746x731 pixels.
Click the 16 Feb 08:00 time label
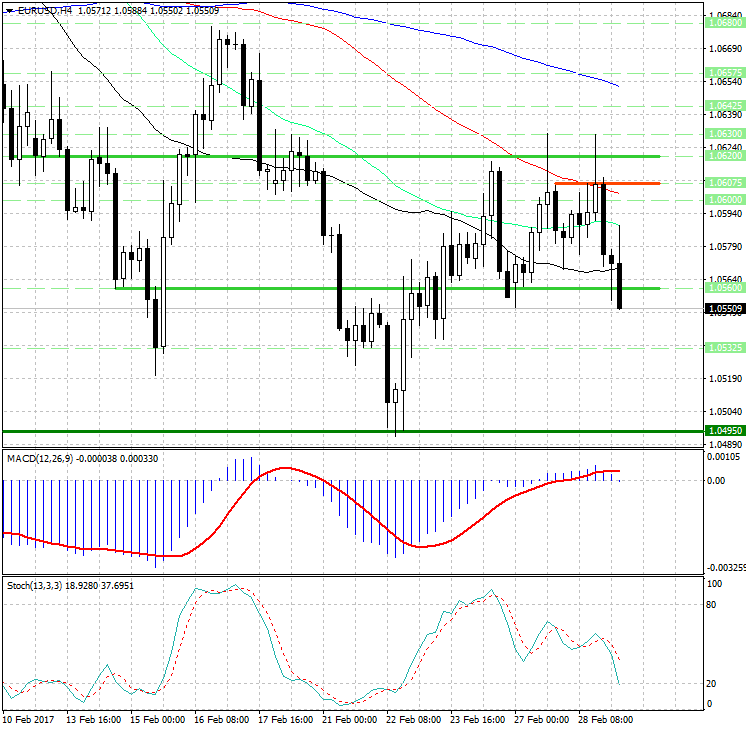point(222,720)
